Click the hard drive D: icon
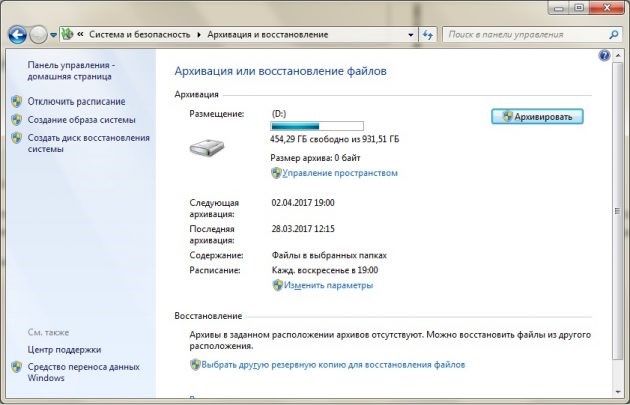The width and height of the screenshot is (630, 405). coord(207,148)
